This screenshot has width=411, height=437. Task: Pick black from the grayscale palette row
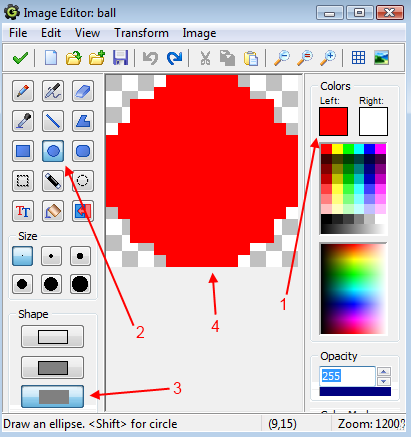click(326, 219)
